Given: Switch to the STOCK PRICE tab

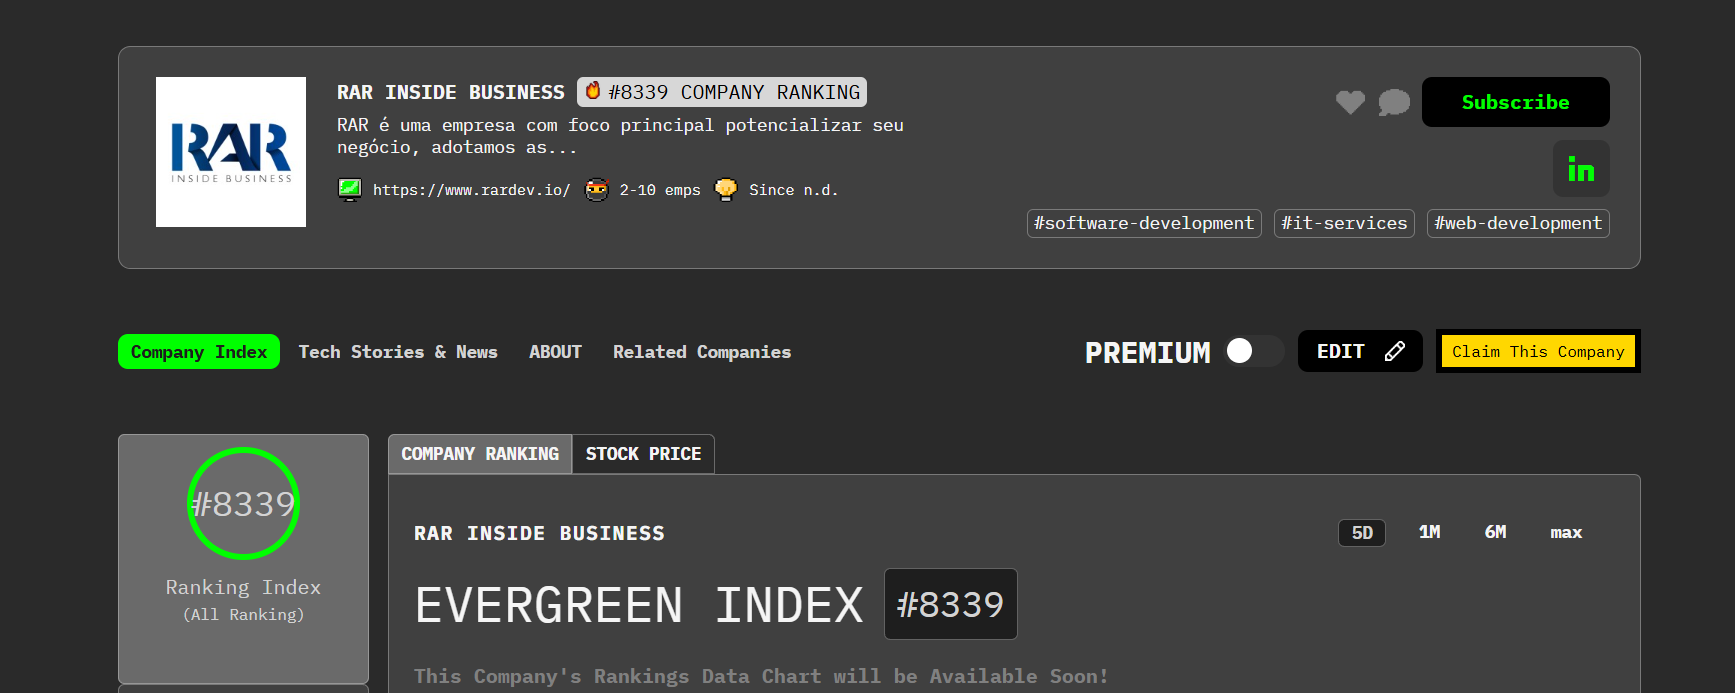Looking at the screenshot, I should [643, 454].
